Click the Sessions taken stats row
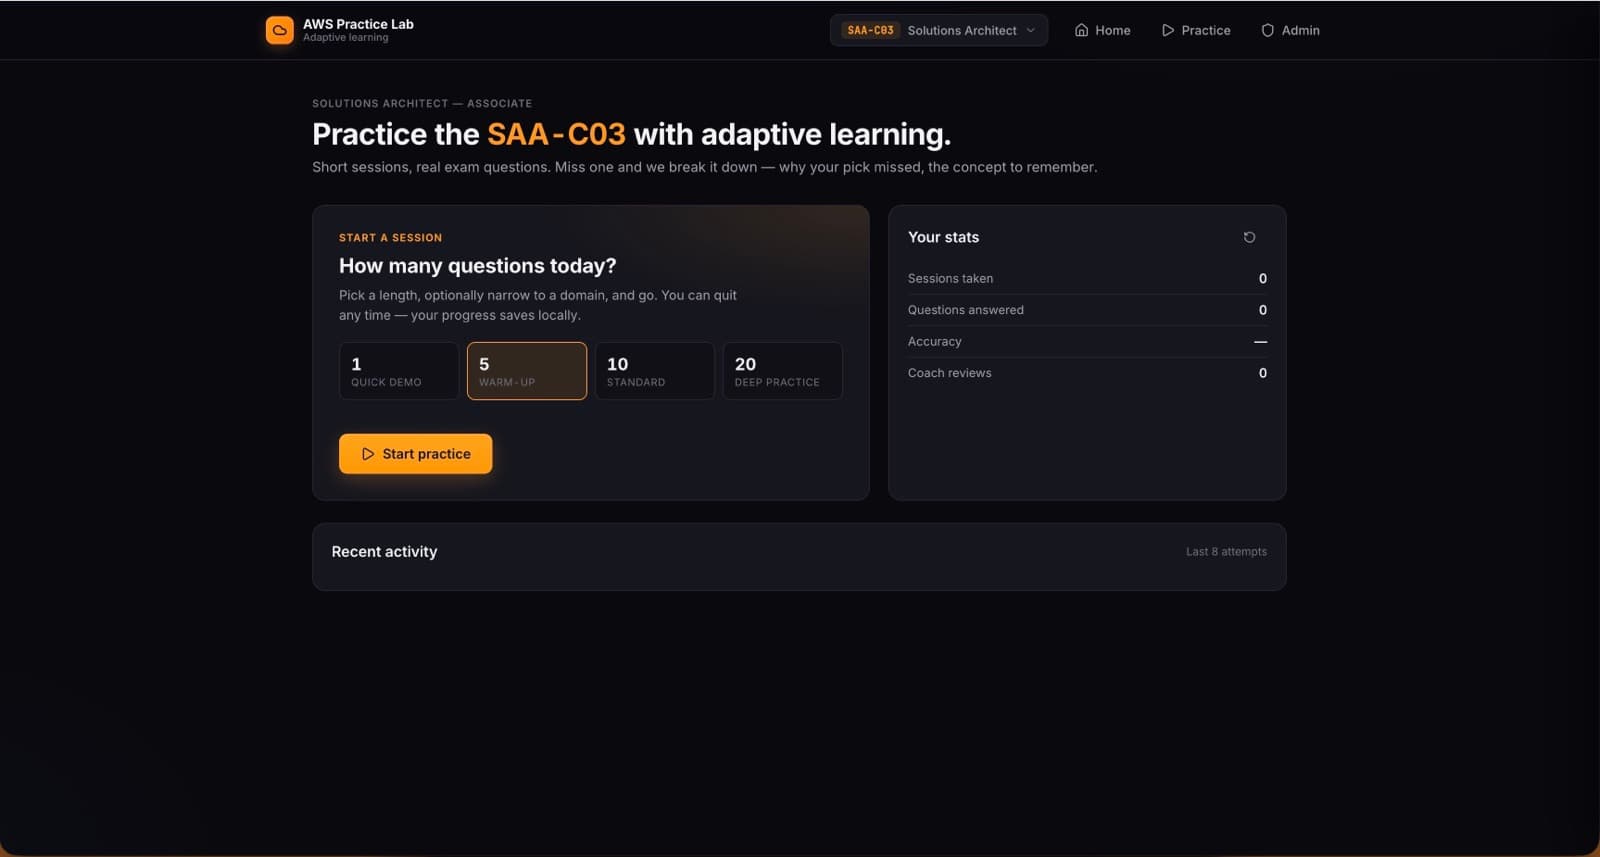This screenshot has height=857, width=1600. point(1087,278)
